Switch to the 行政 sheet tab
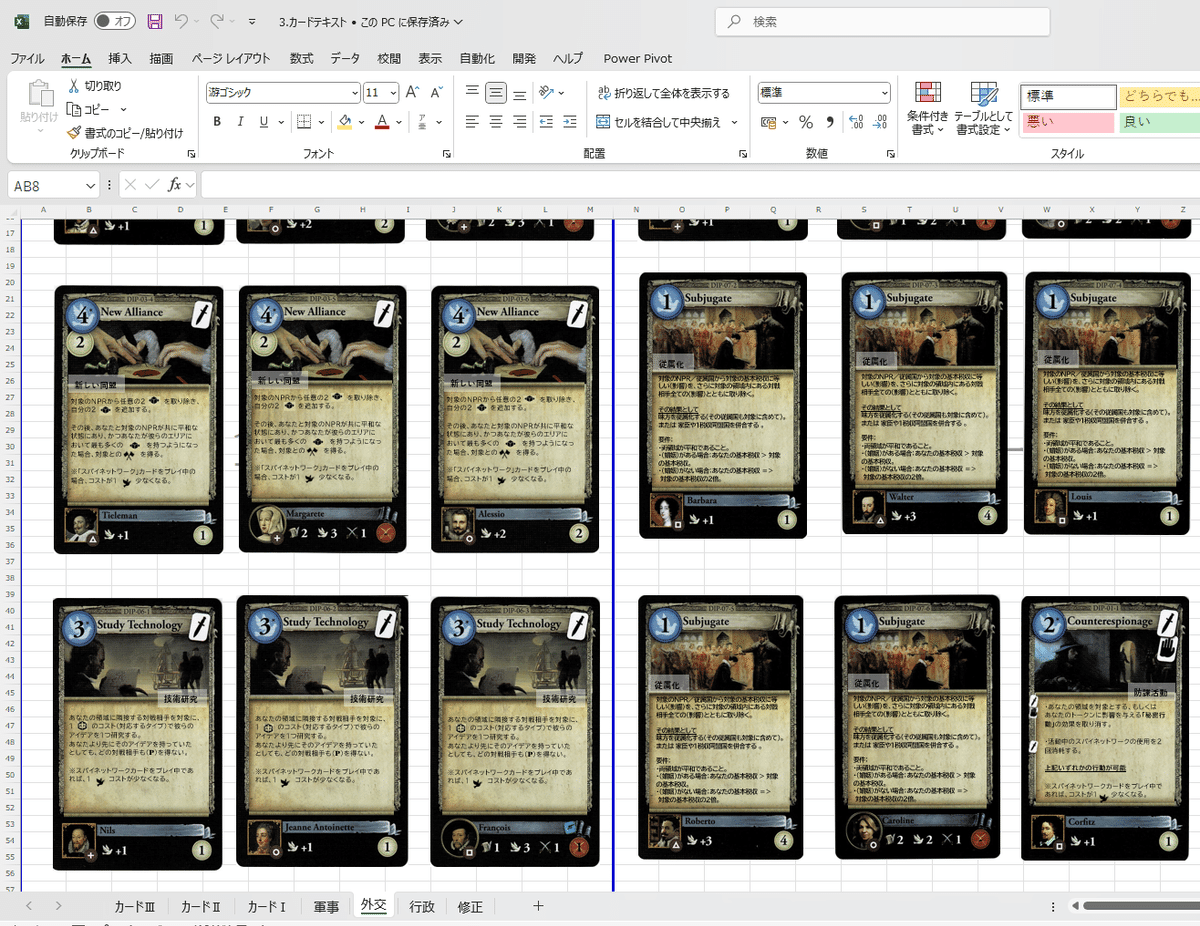Screen dimensions: 1200x926 (422, 907)
